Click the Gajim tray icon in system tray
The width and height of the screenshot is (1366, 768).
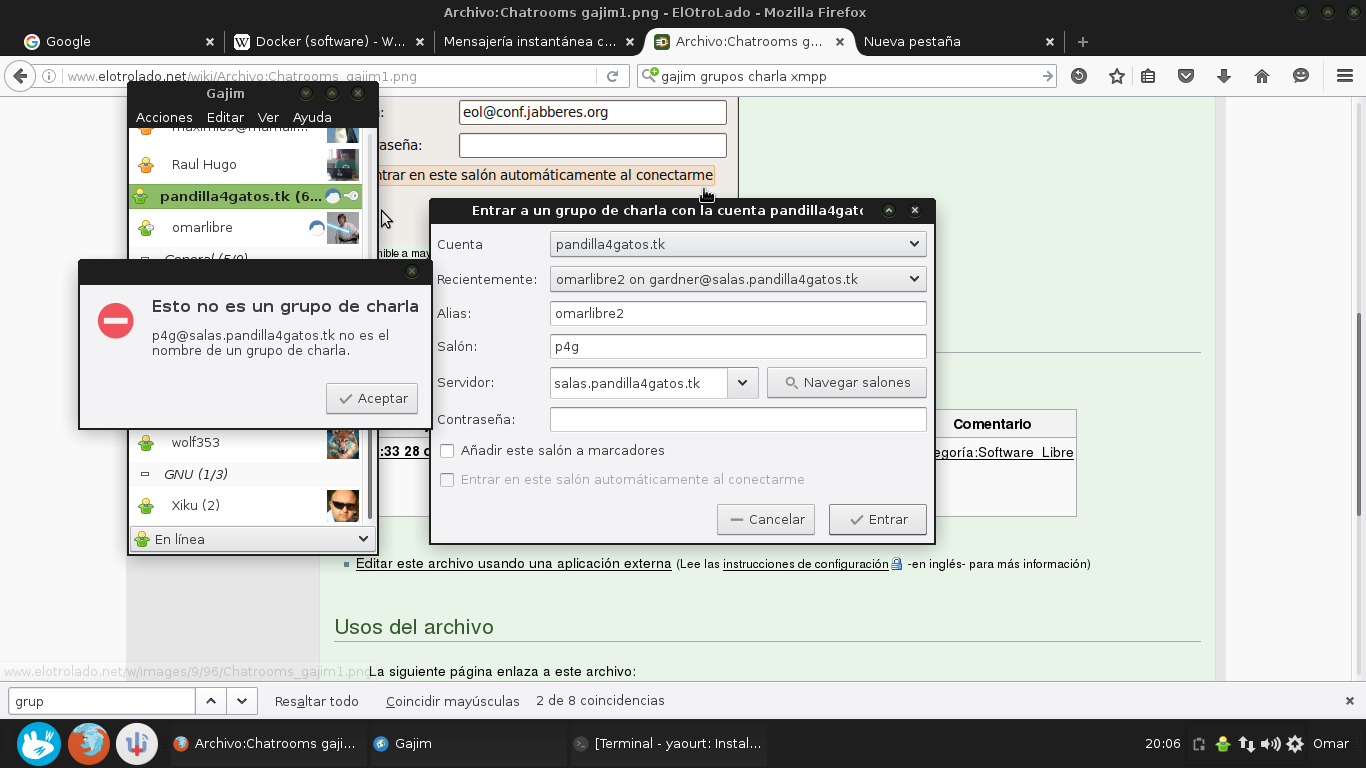[1223, 744]
